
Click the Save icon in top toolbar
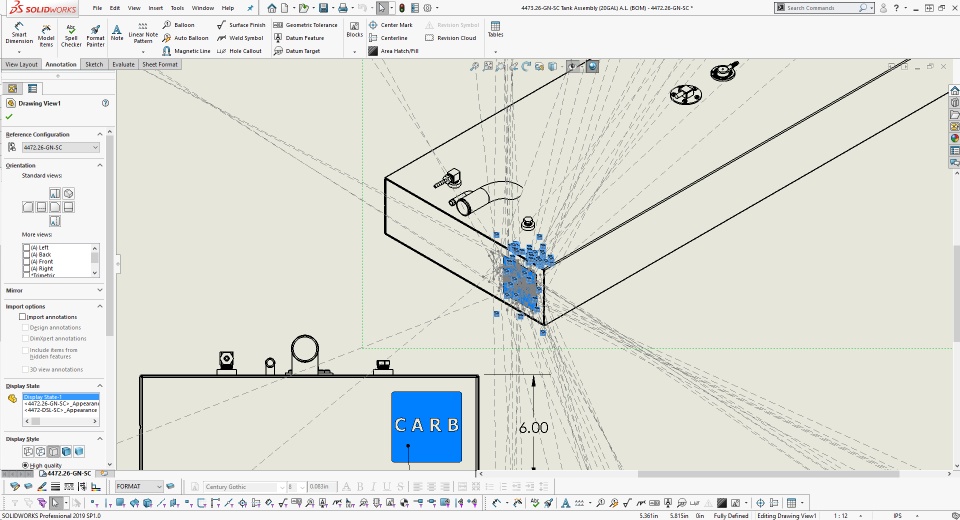tap(323, 8)
